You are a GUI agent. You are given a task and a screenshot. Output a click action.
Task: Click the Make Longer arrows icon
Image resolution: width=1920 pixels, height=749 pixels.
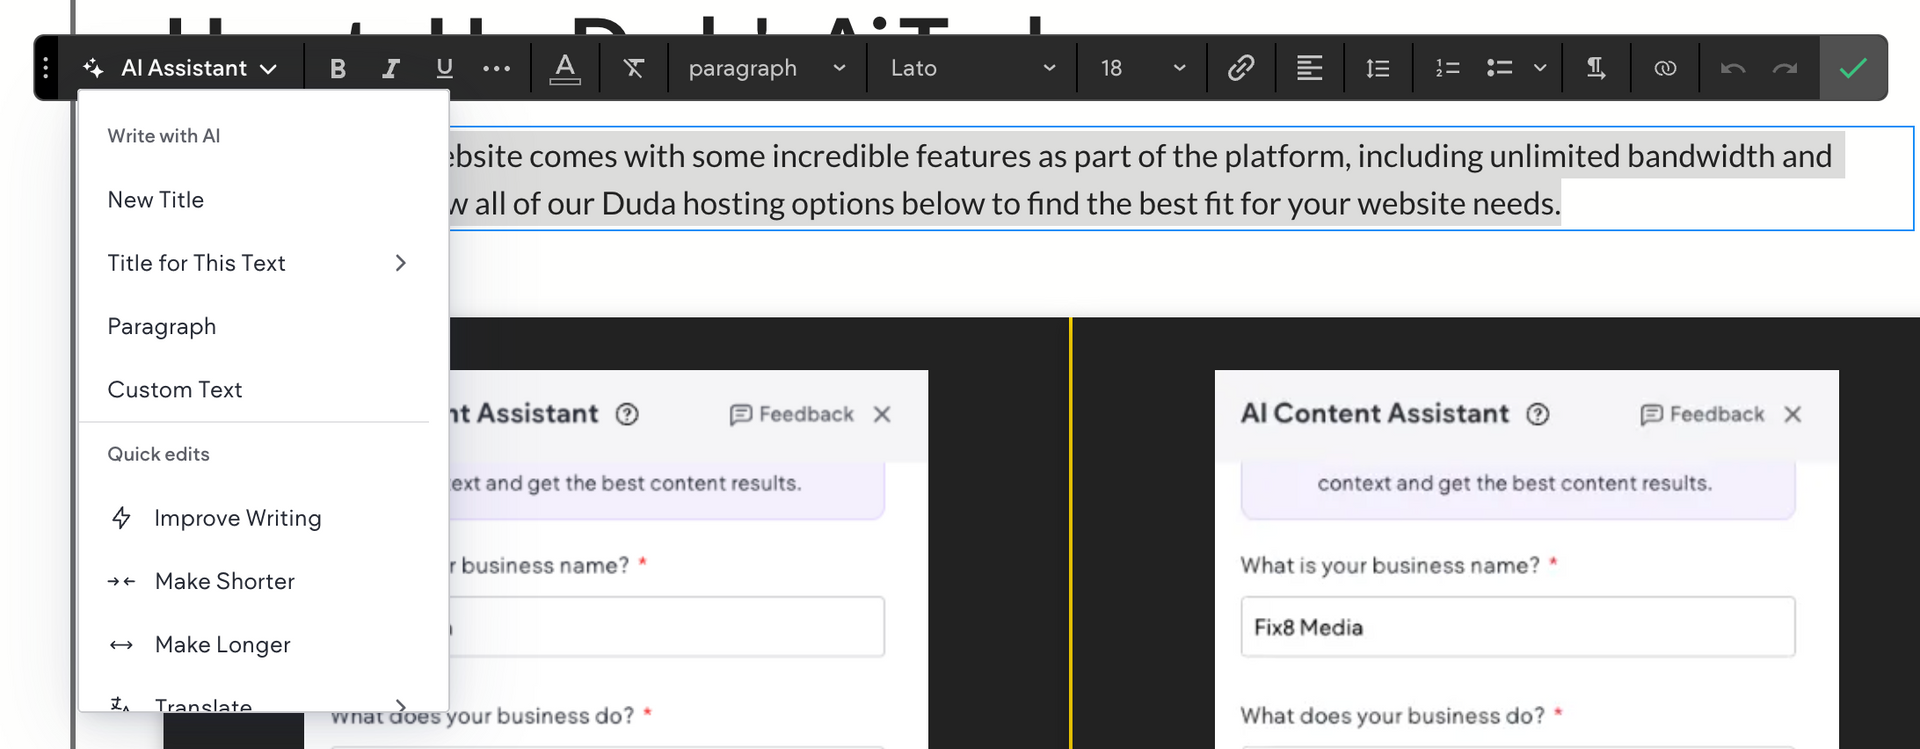click(121, 645)
